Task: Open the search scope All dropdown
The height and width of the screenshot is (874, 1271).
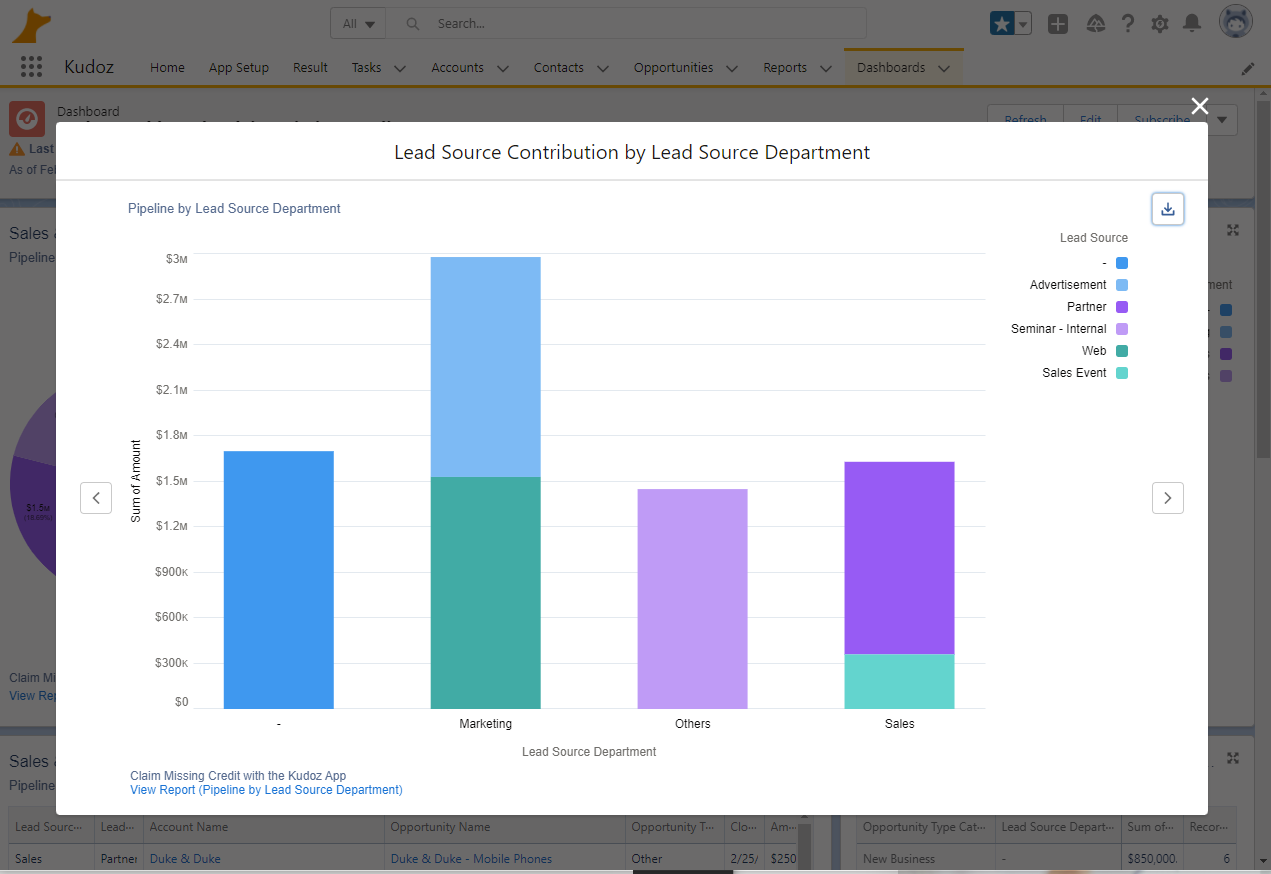Action: pyautogui.click(x=358, y=24)
